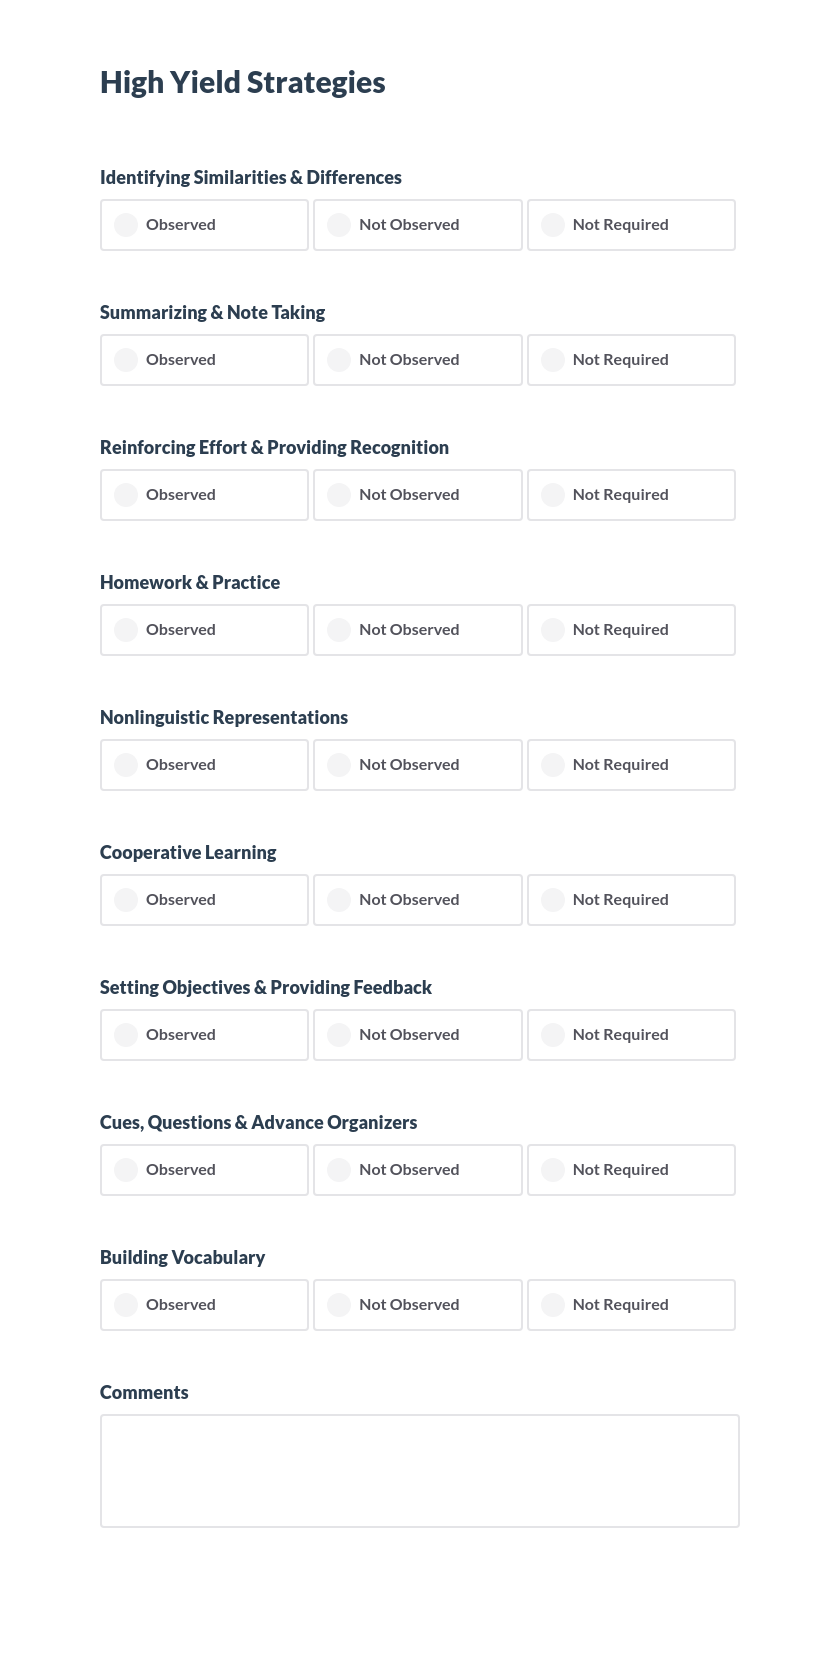
Task: Choose Observed for Setting Objectives & Providing Feedback
Action: pos(204,1035)
